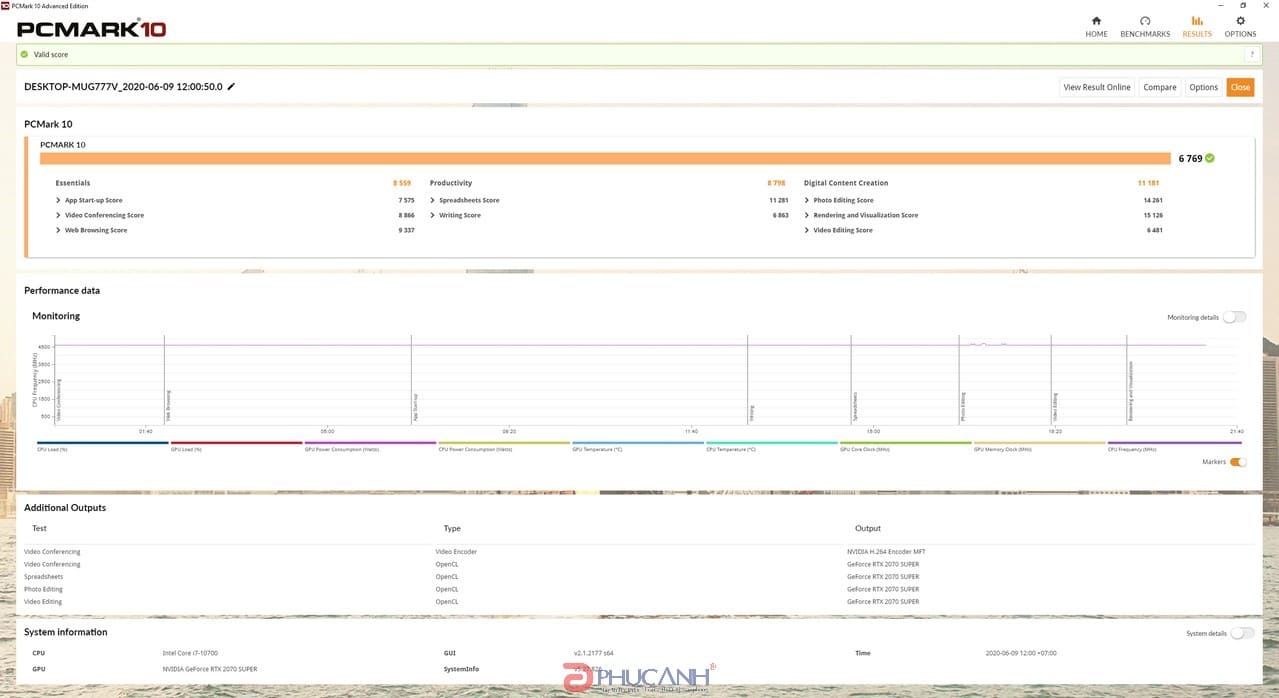Click the Test column header in Additional Outputs
Screen dimensions: 1279x698
(39, 528)
